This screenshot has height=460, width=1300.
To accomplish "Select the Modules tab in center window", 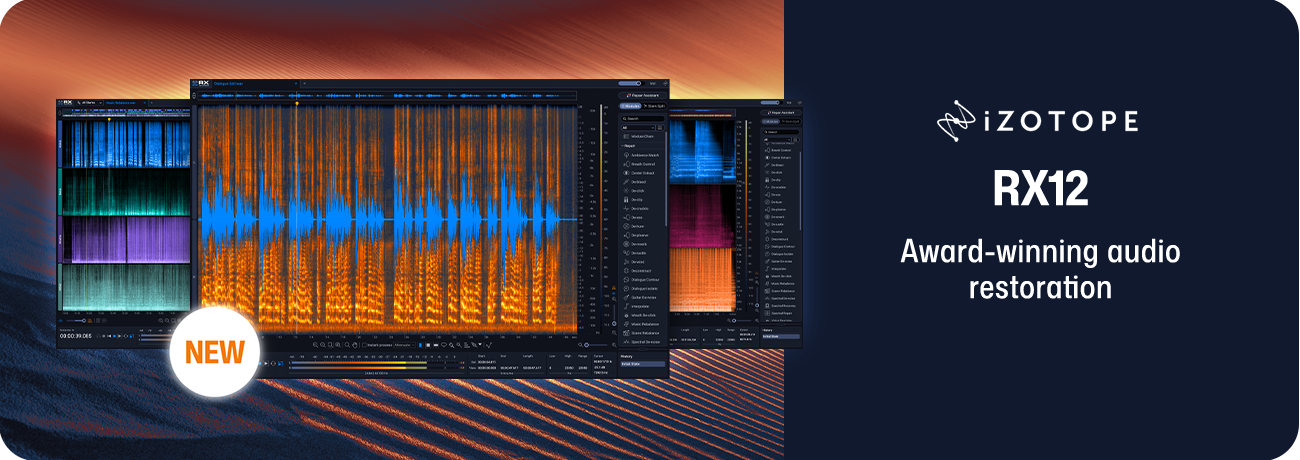I will 631,106.
